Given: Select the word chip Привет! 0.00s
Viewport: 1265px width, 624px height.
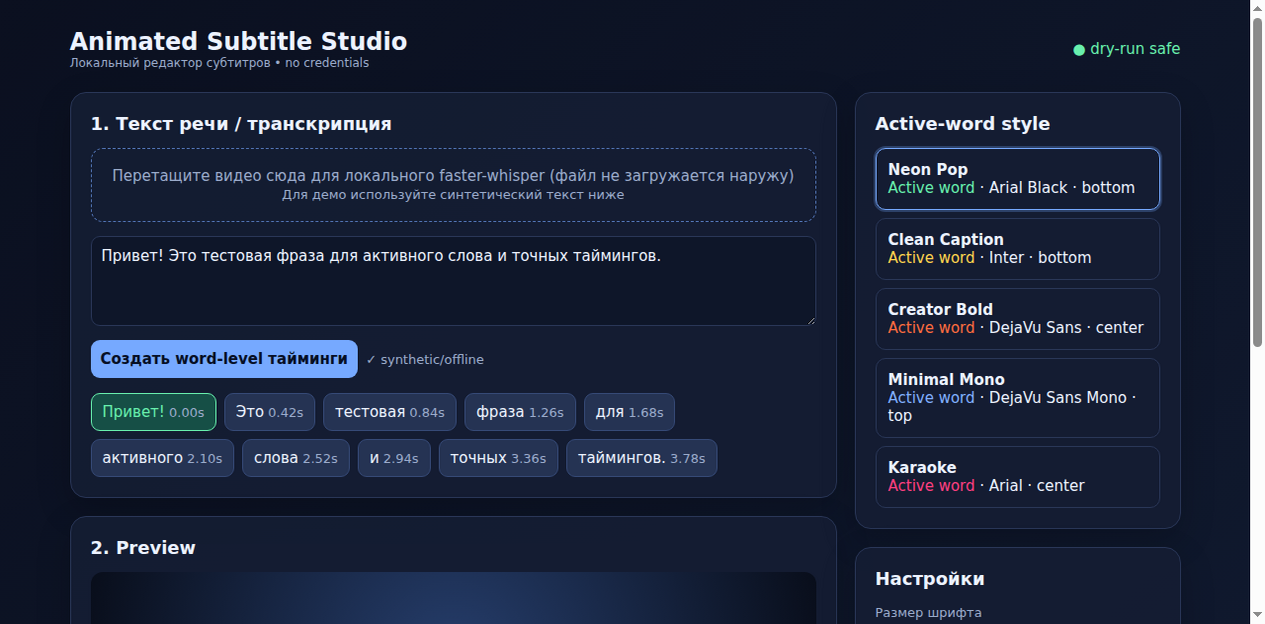Looking at the screenshot, I should click(153, 412).
